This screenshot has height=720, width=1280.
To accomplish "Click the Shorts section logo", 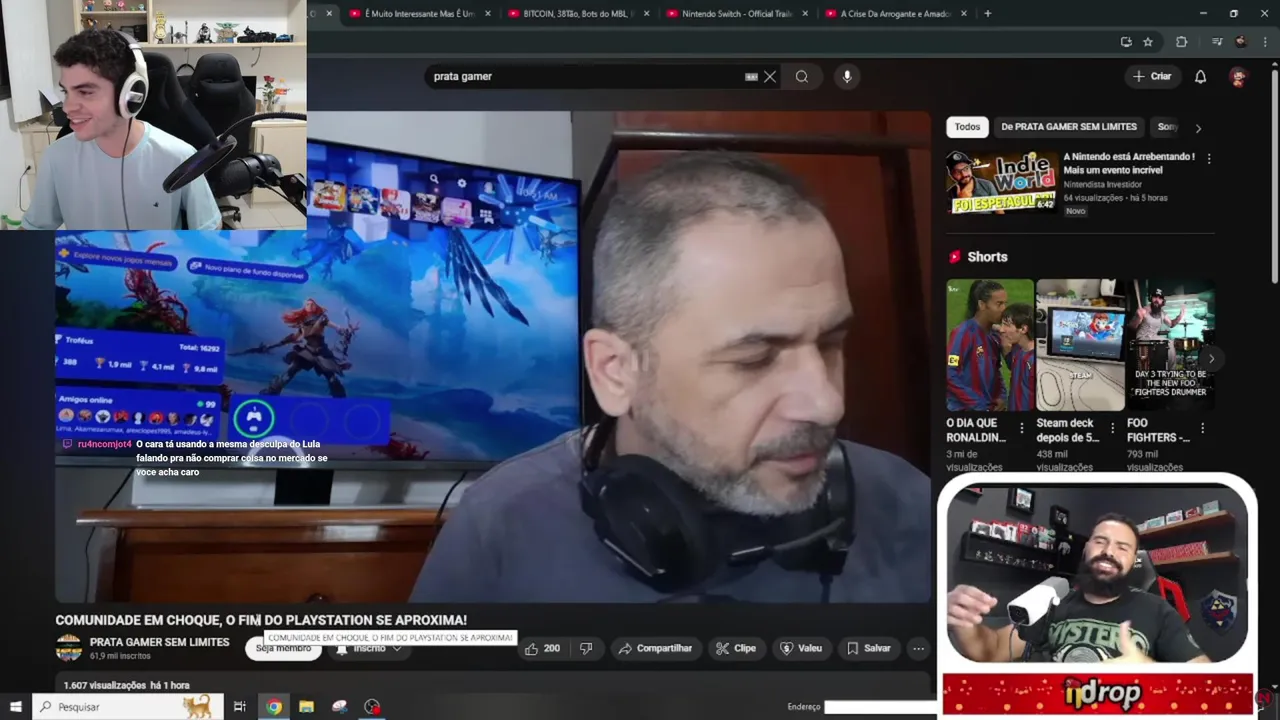I will pos(955,257).
